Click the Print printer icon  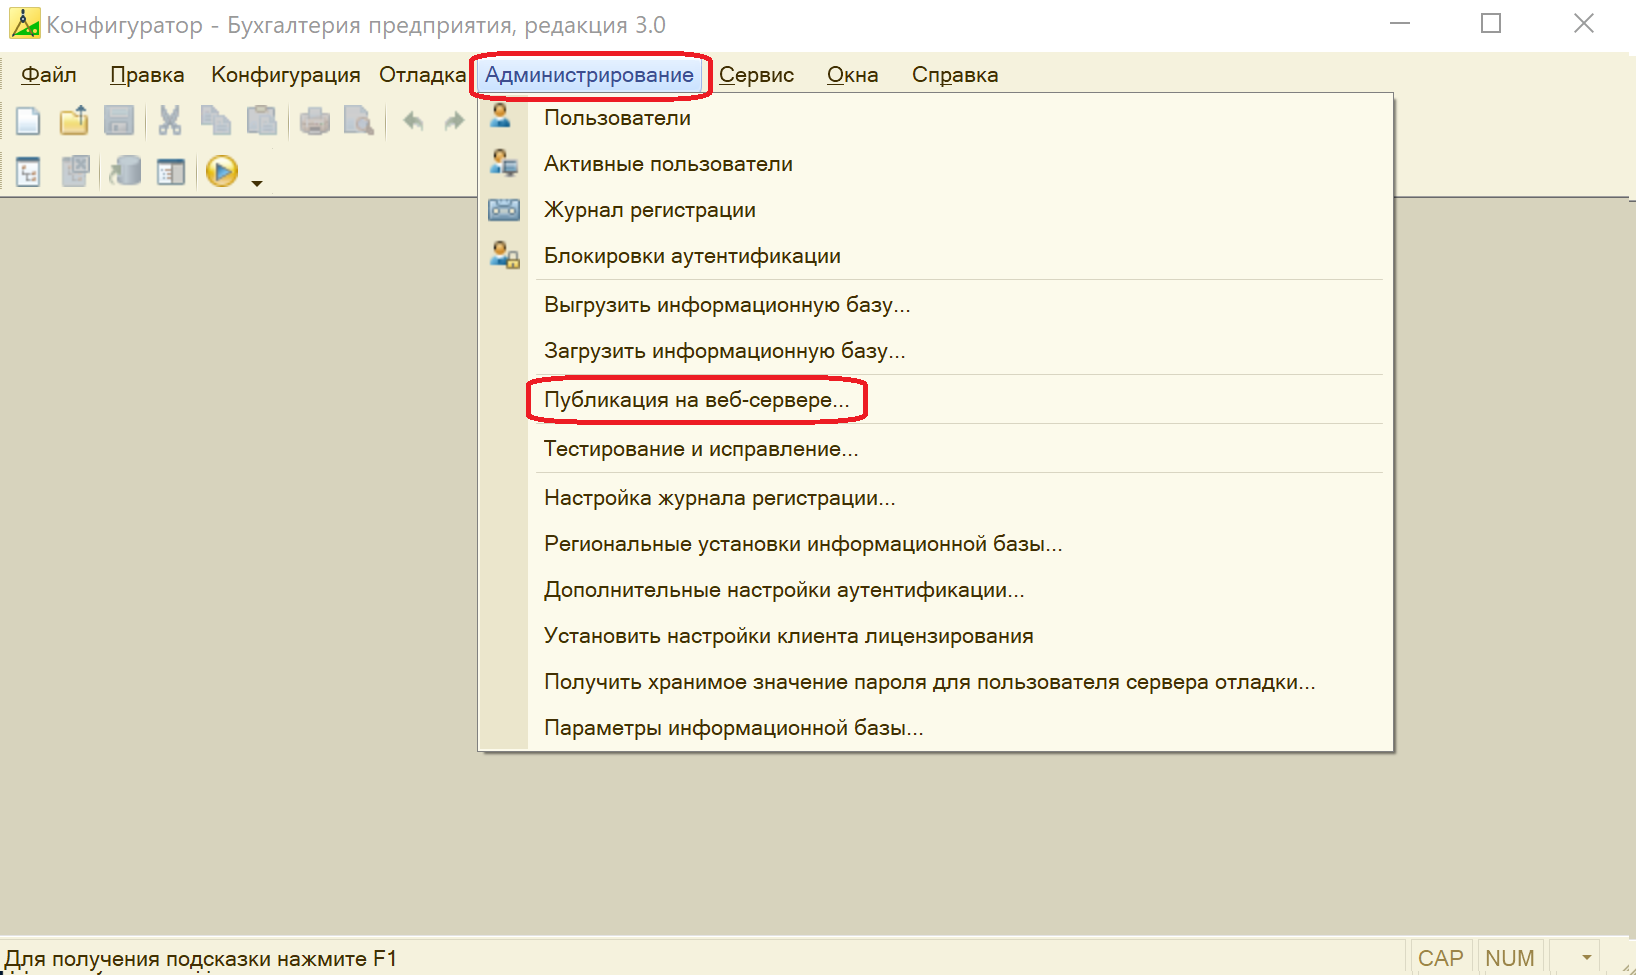click(315, 121)
